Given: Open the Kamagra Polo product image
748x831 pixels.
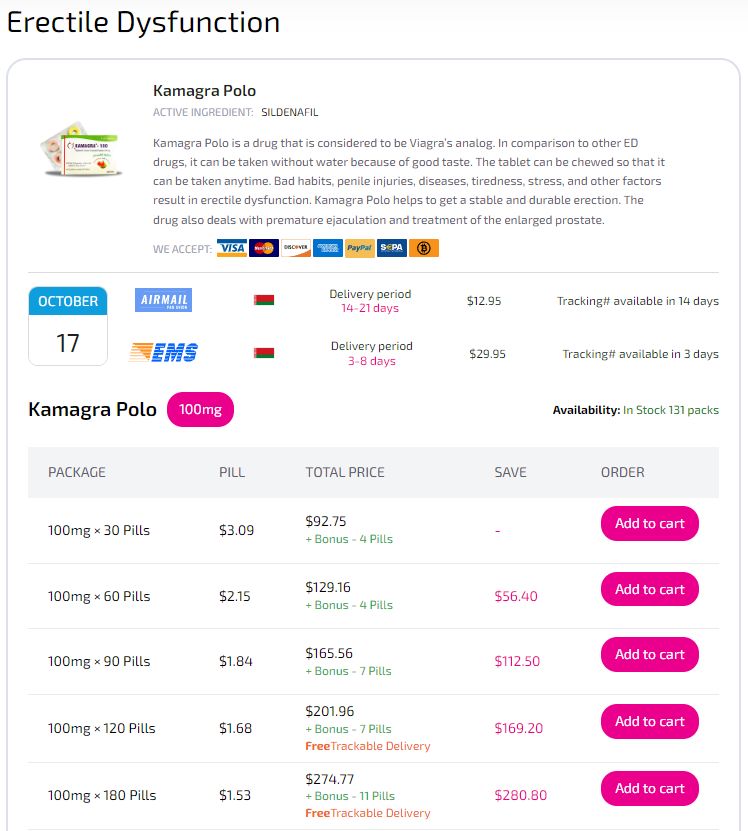Looking at the screenshot, I should (81, 149).
